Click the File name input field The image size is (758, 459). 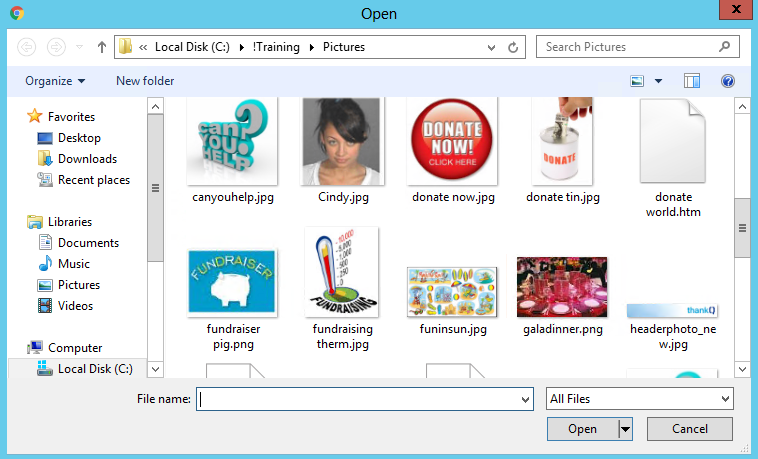pos(364,399)
